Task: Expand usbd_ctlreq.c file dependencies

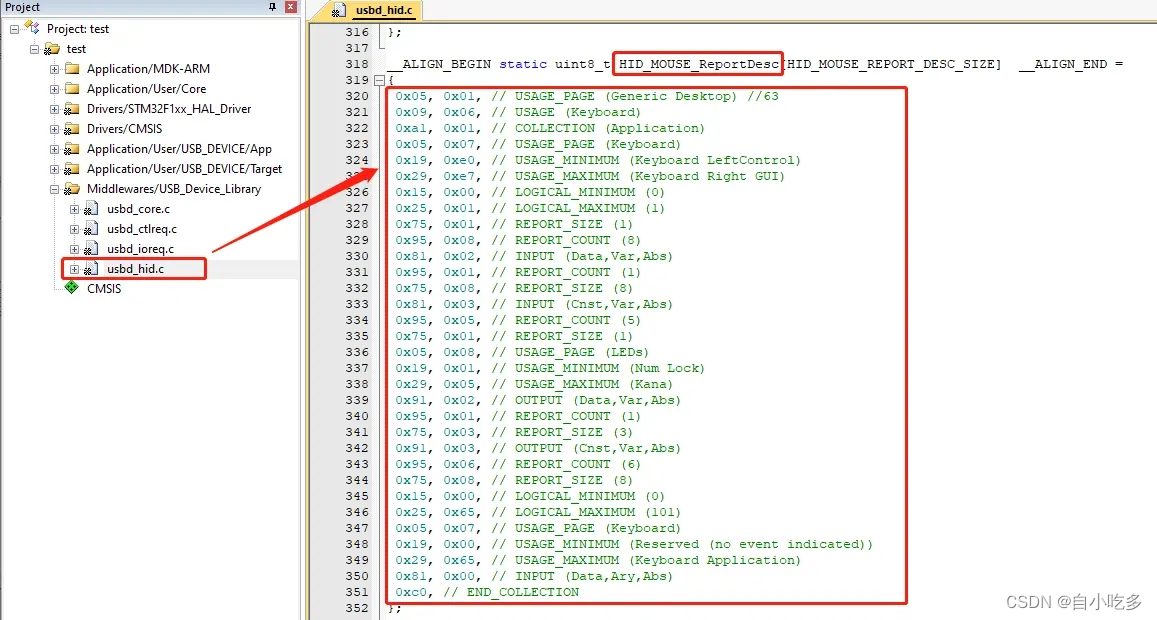Action: 74,229
